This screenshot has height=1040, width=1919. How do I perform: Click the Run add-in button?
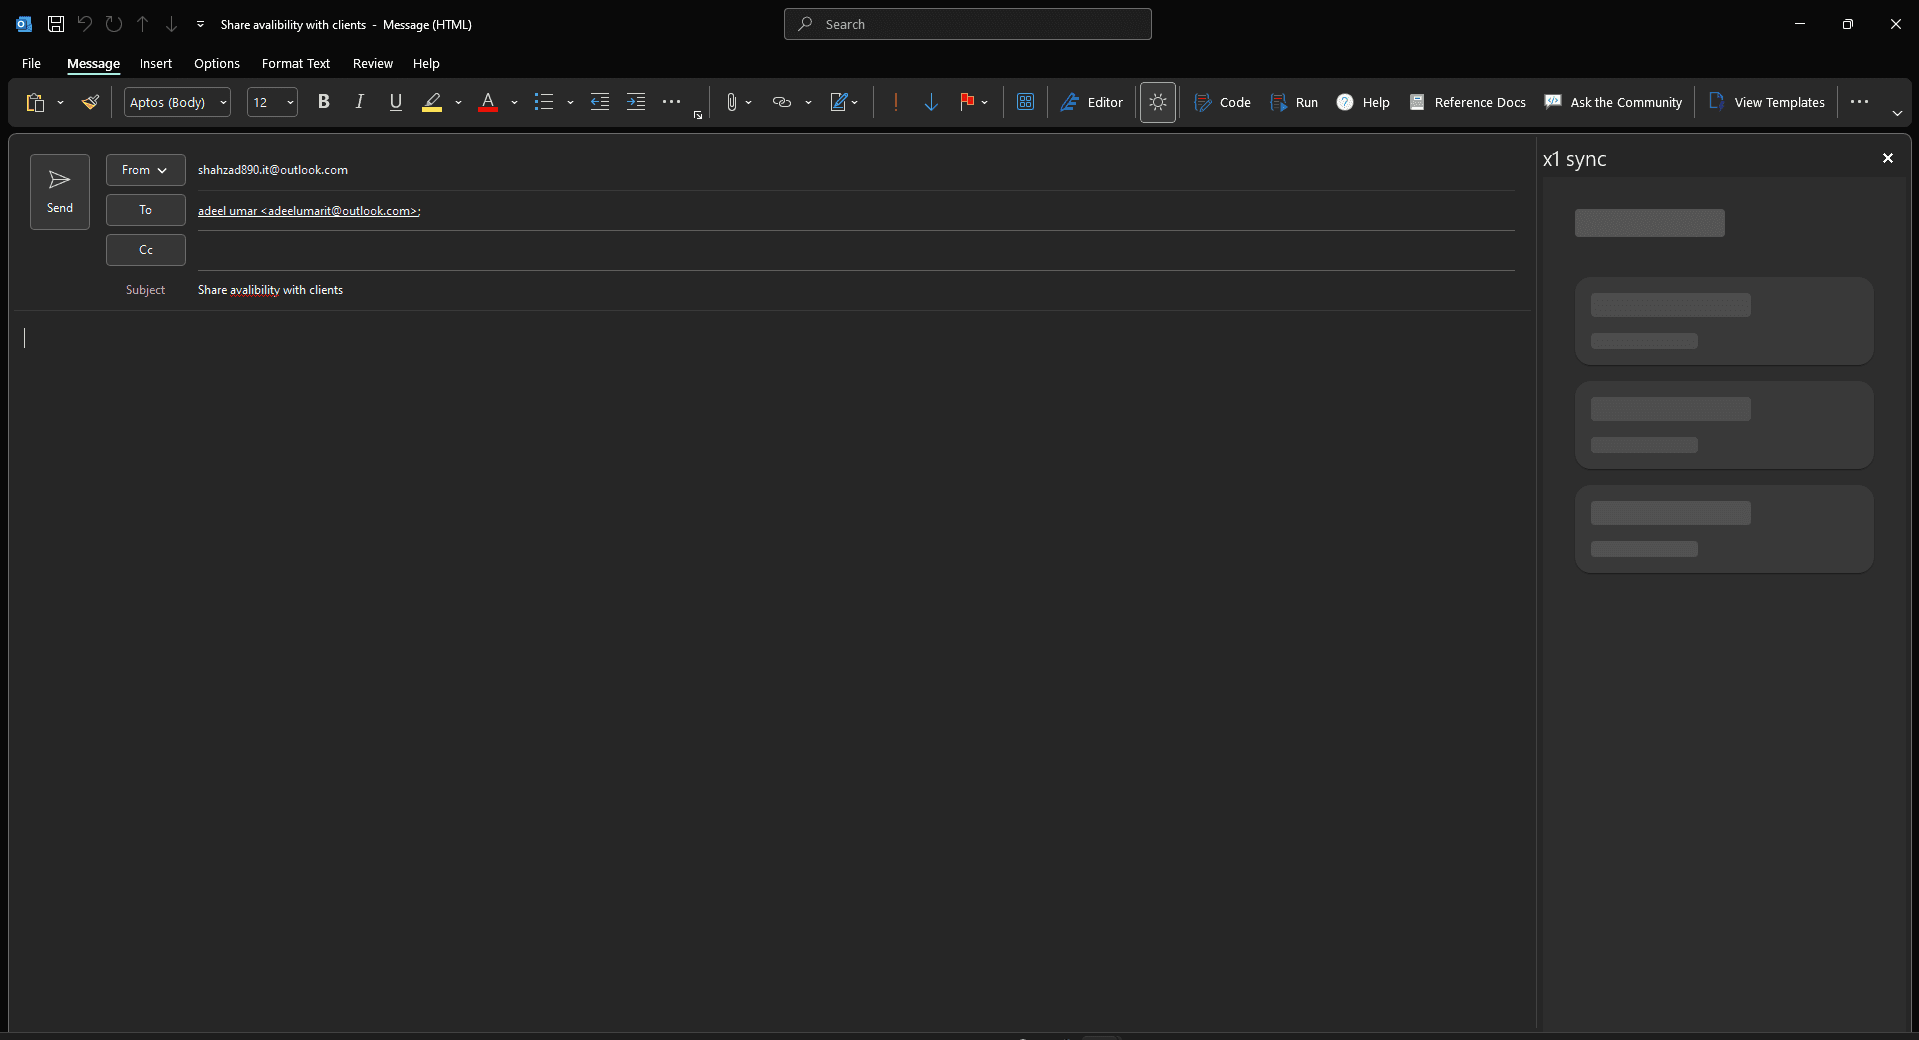pyautogui.click(x=1294, y=102)
